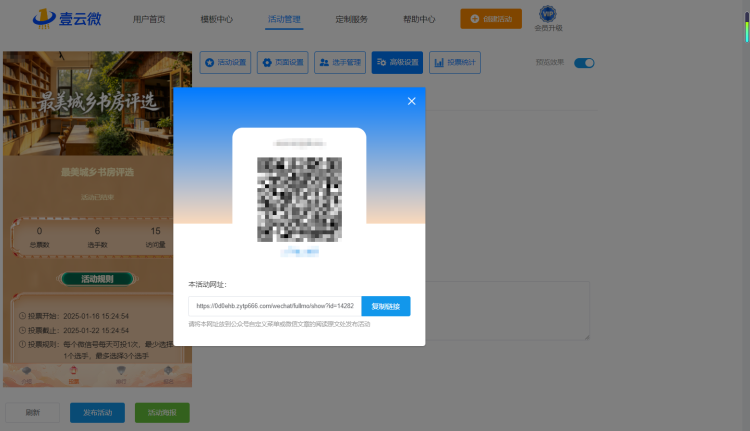Open the 活动设置 tab
This screenshot has width=750, height=431.
[x=225, y=63]
